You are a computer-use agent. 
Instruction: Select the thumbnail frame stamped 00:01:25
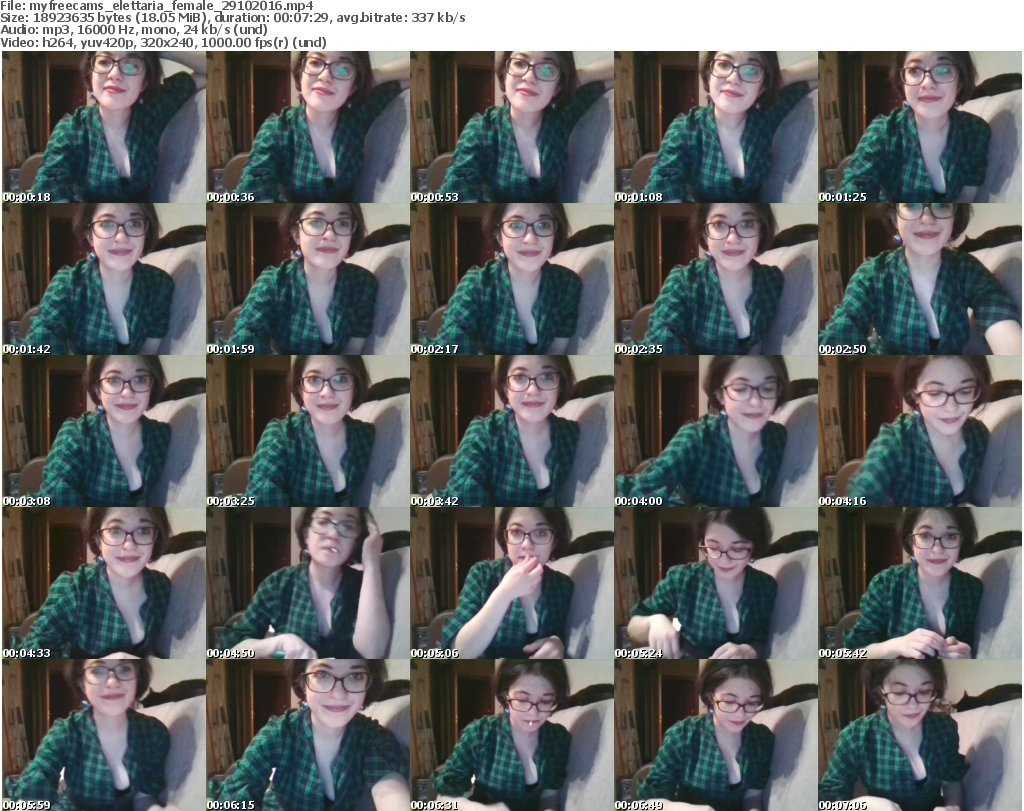pyautogui.click(x=920, y=127)
